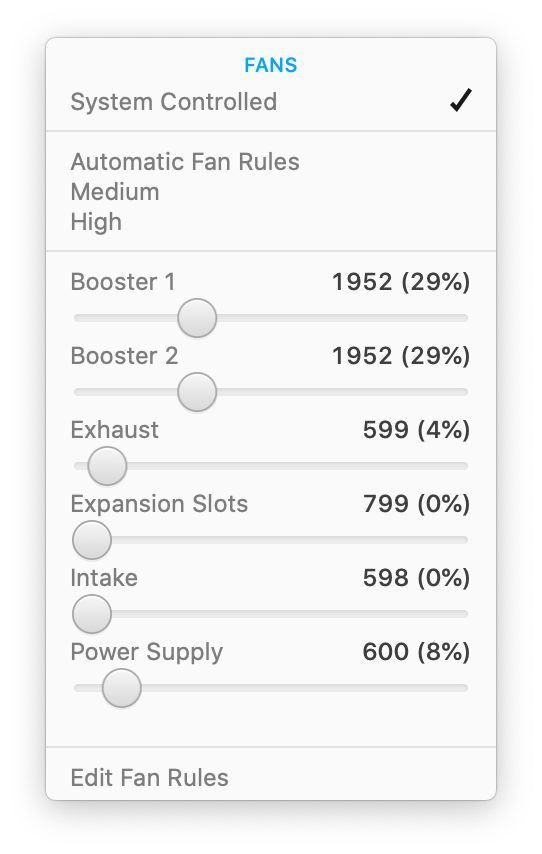
Task: Click the FANS header title
Action: coord(271,65)
